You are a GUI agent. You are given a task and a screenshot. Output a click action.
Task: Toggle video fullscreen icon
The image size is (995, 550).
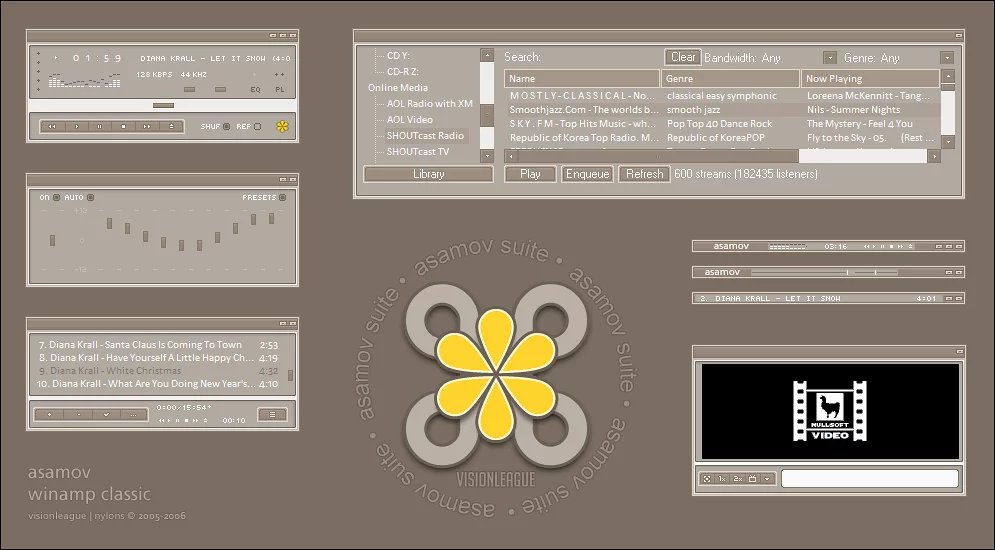(x=706, y=479)
